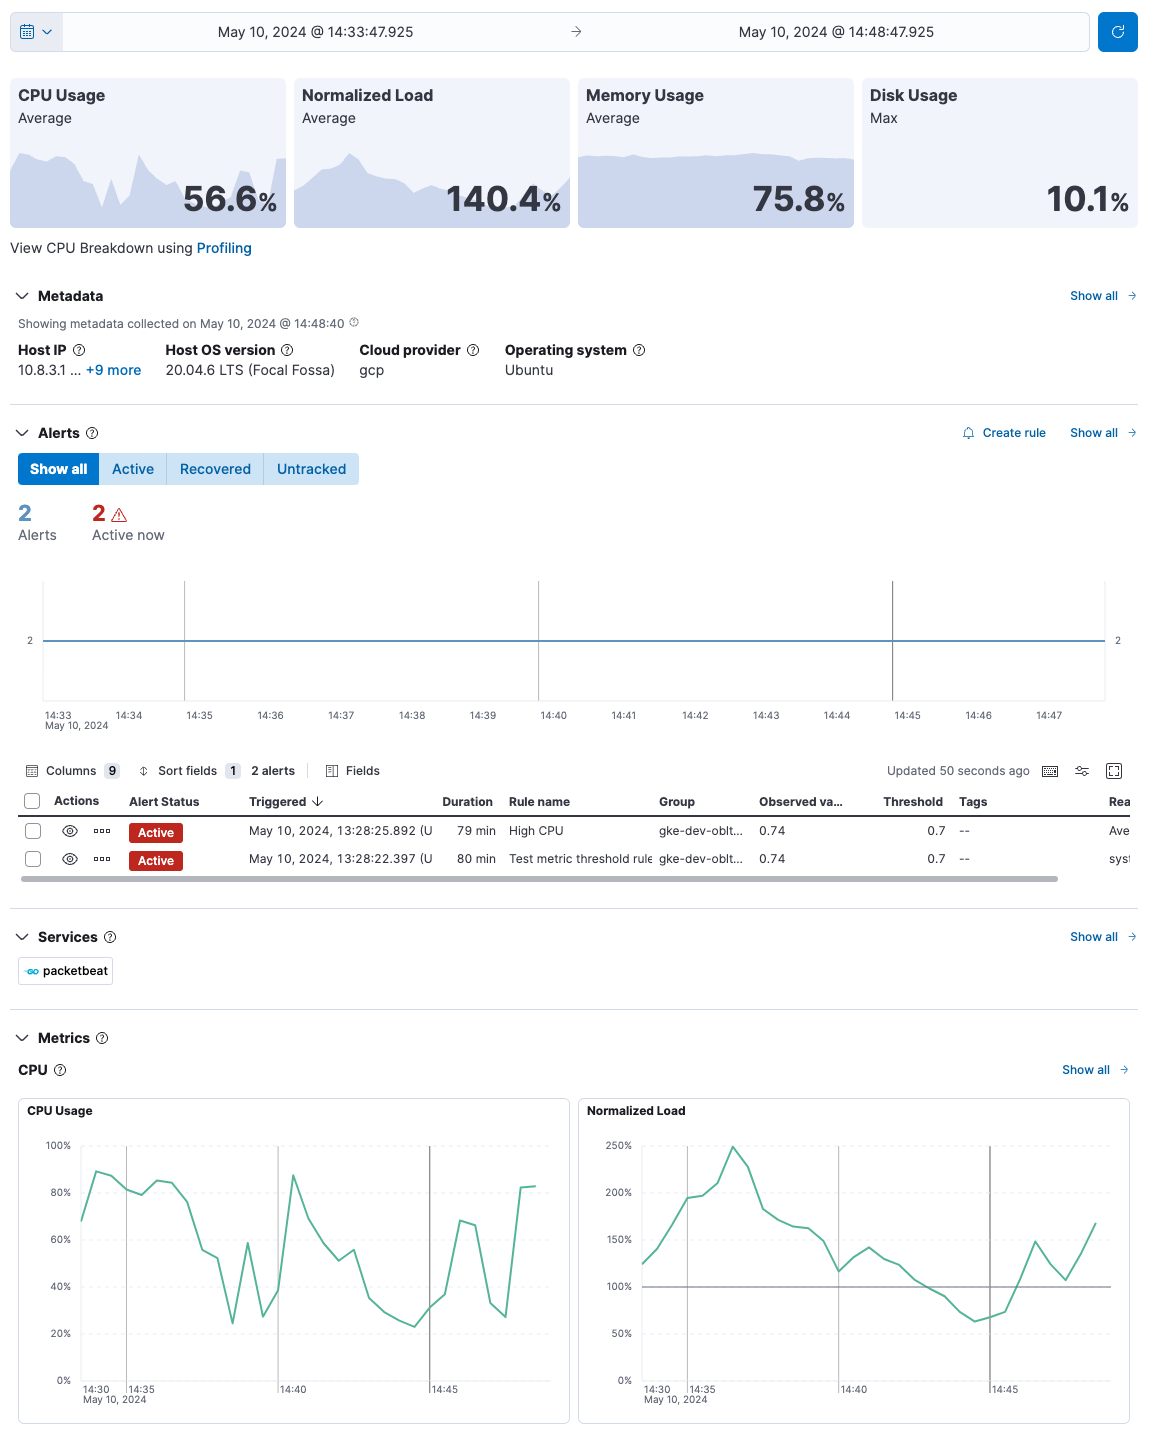Open keyboard shortcuts icon in alerts table

coord(1050,771)
